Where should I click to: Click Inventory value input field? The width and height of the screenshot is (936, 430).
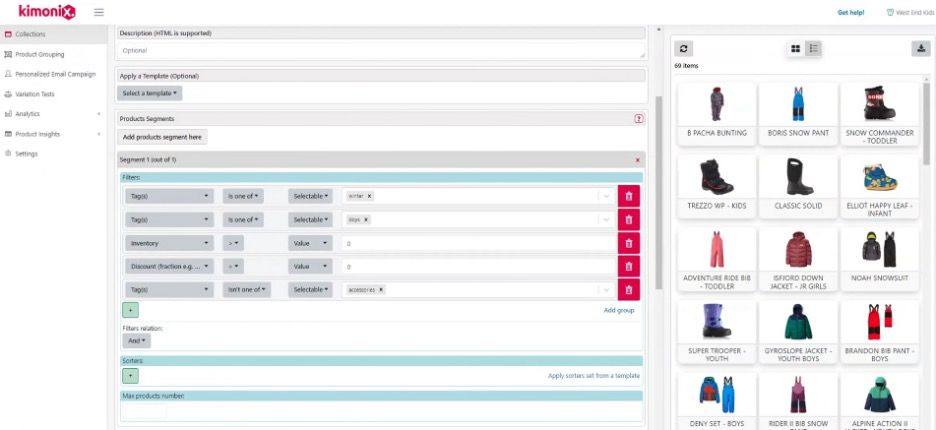(x=479, y=243)
